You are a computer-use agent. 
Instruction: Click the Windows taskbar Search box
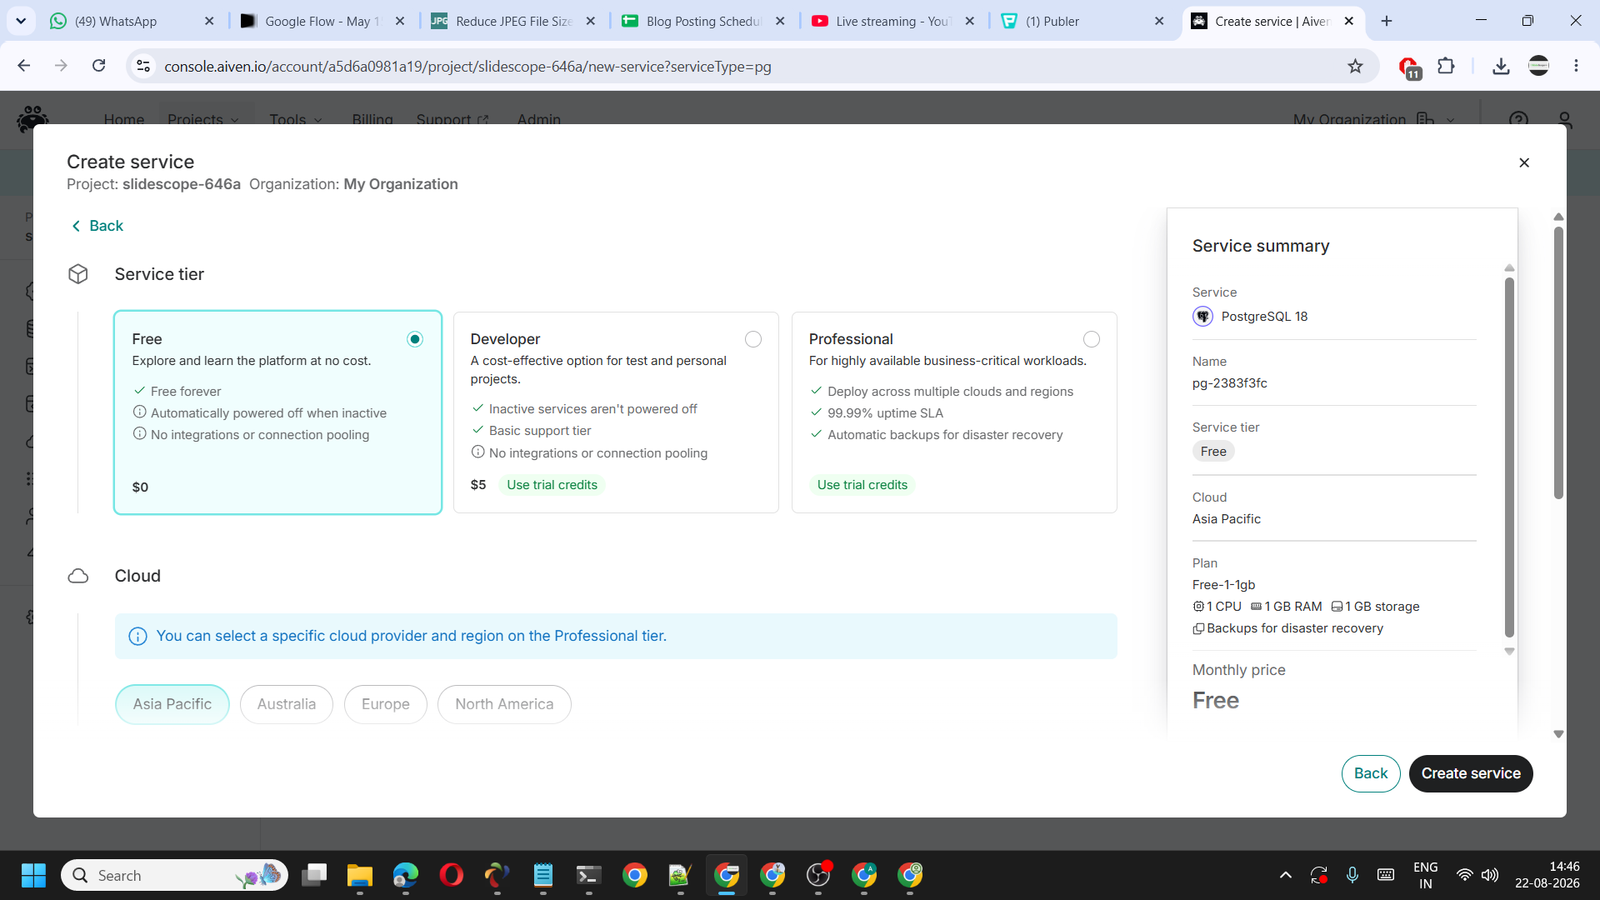(174, 876)
